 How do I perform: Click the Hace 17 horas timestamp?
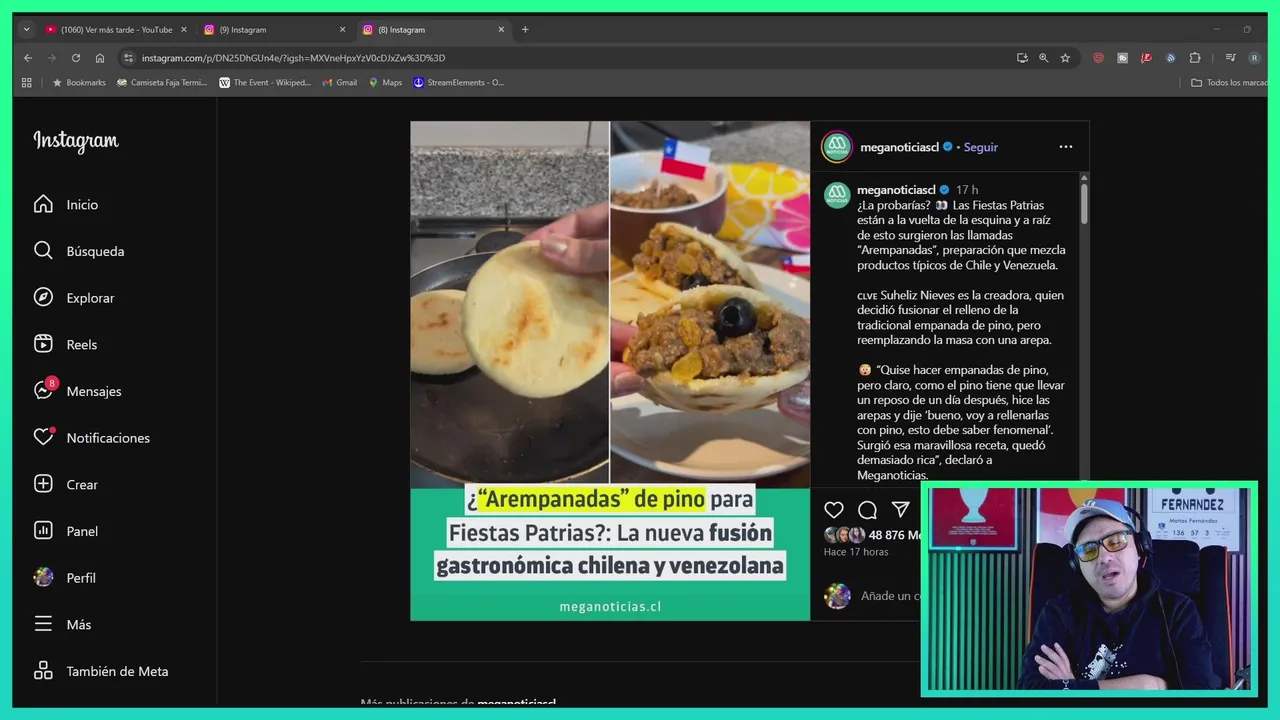coord(856,552)
